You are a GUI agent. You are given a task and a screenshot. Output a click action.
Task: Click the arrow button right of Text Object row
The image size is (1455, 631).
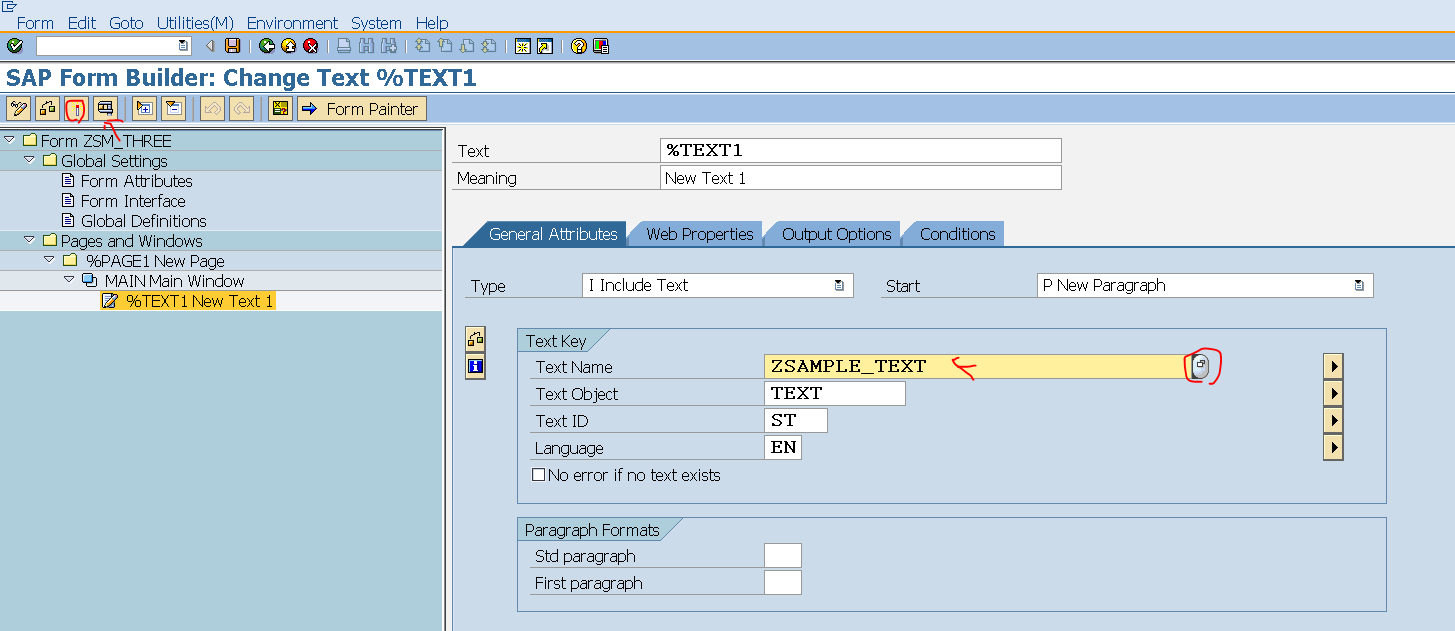1332,393
